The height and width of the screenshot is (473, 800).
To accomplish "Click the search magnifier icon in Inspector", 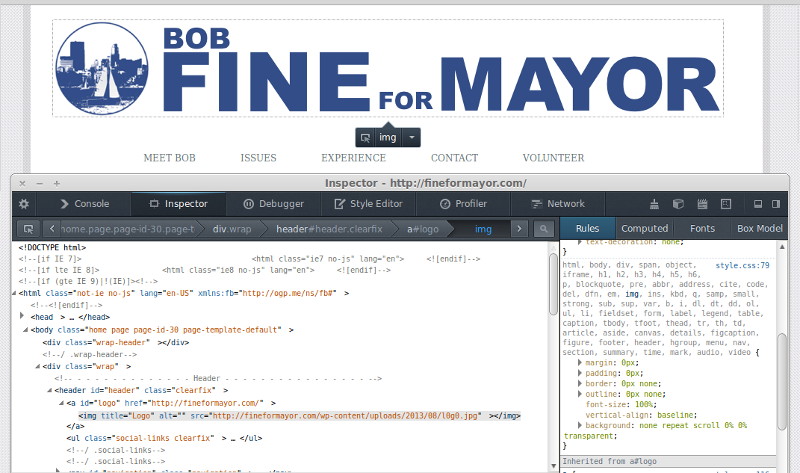I will click(545, 229).
